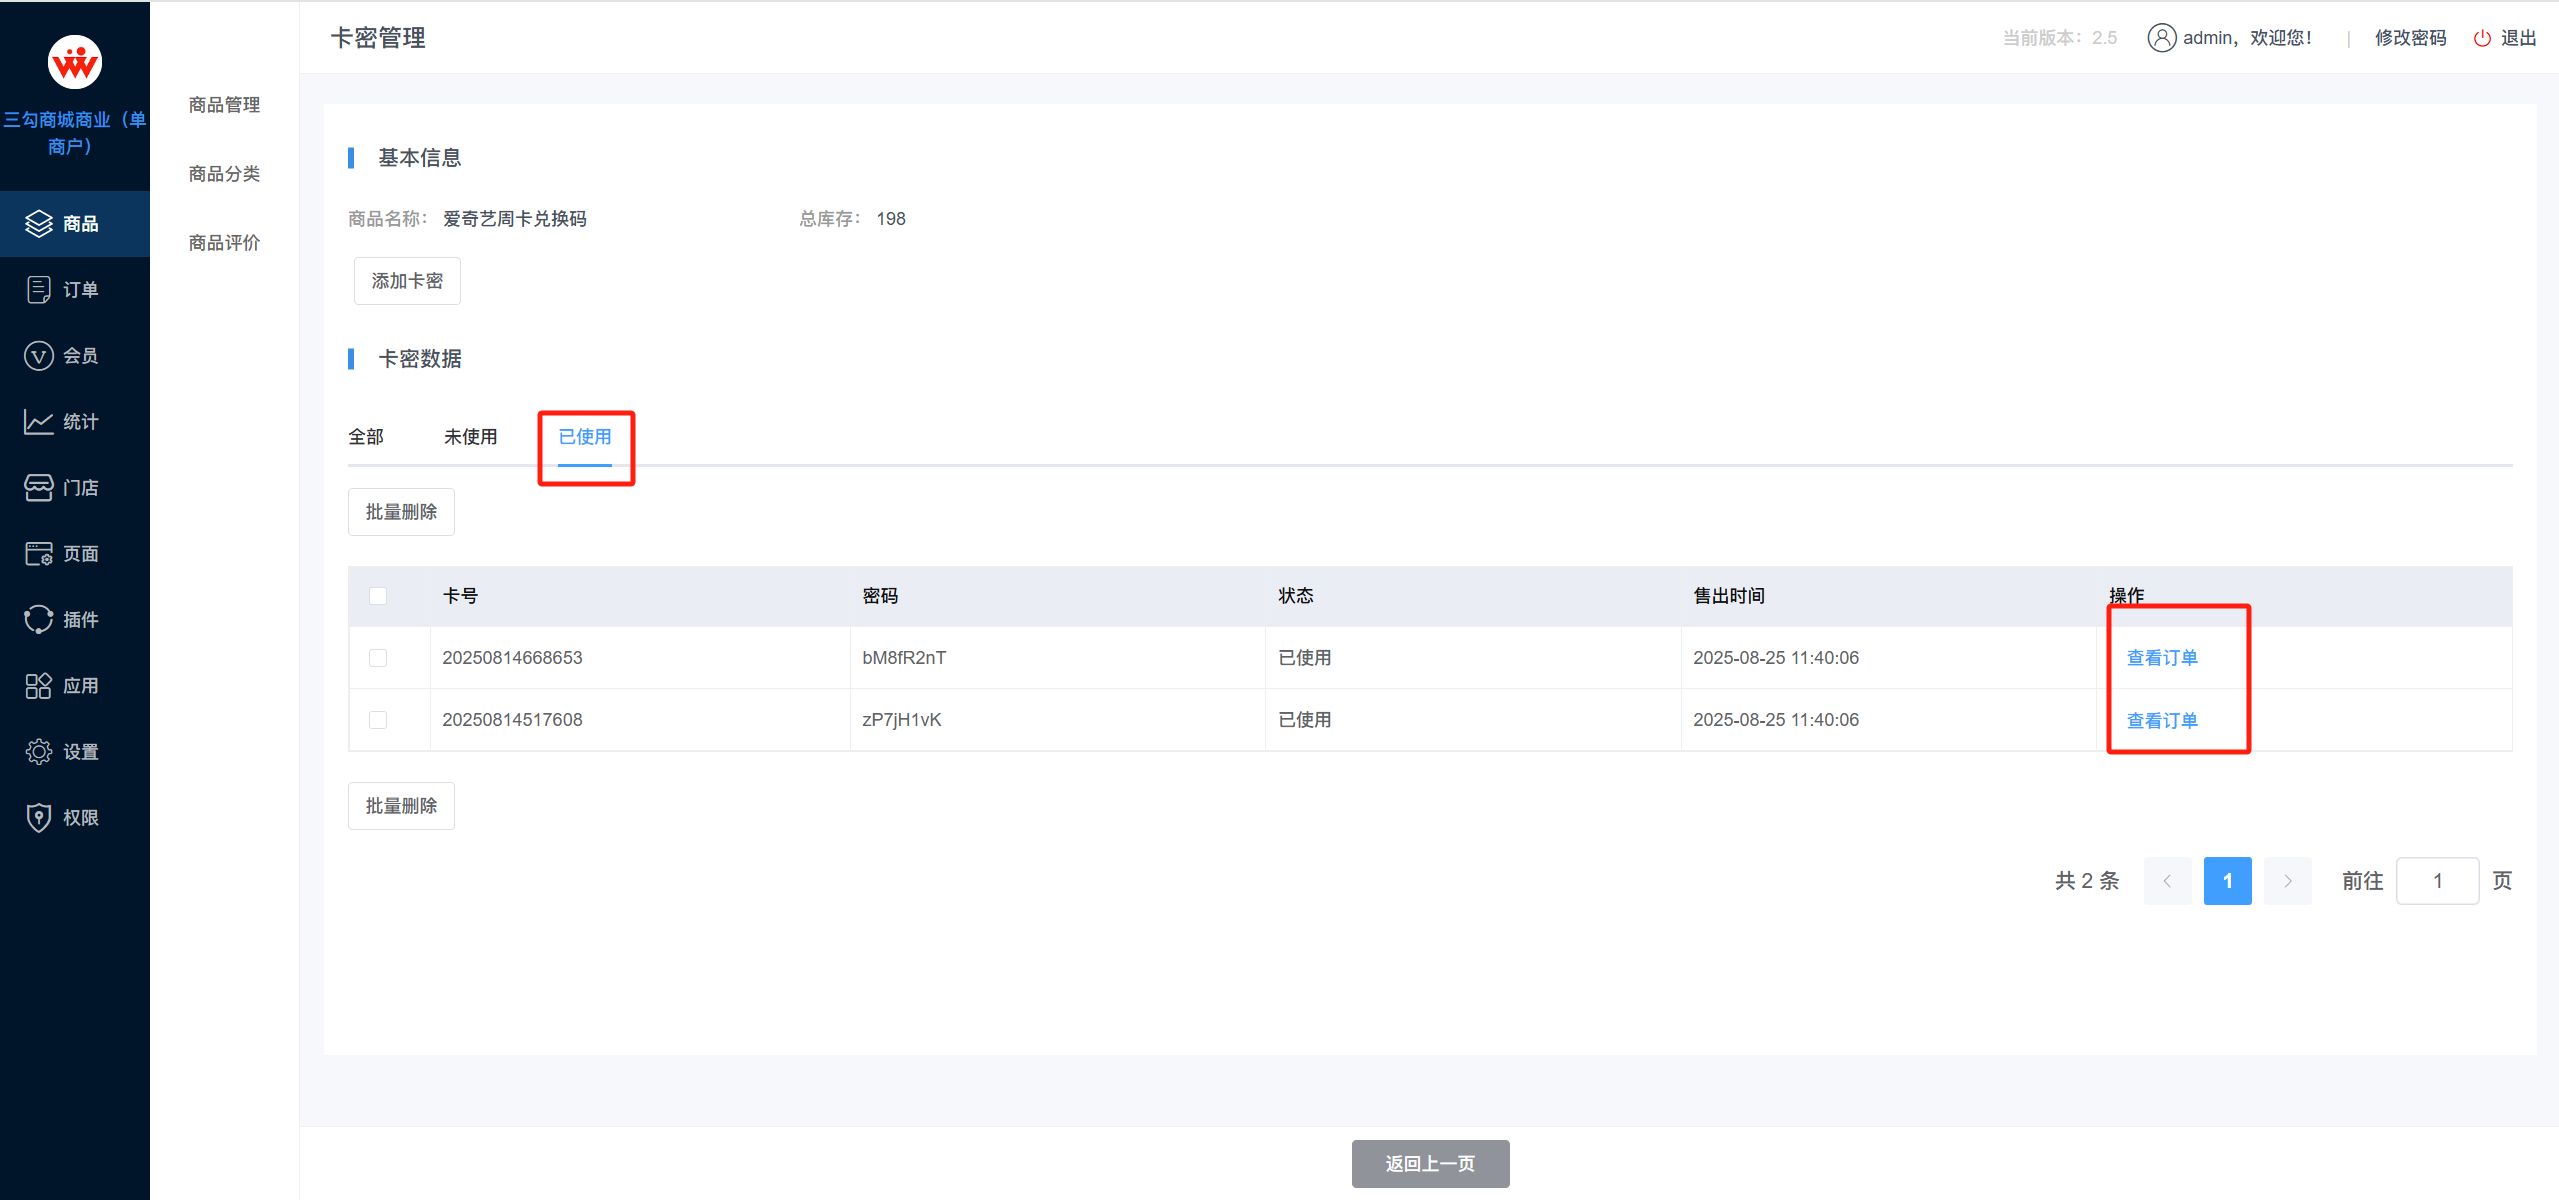Open 查看订单 link for card bM8fR2nT
This screenshot has width=2559, height=1200.
(x=2161, y=658)
